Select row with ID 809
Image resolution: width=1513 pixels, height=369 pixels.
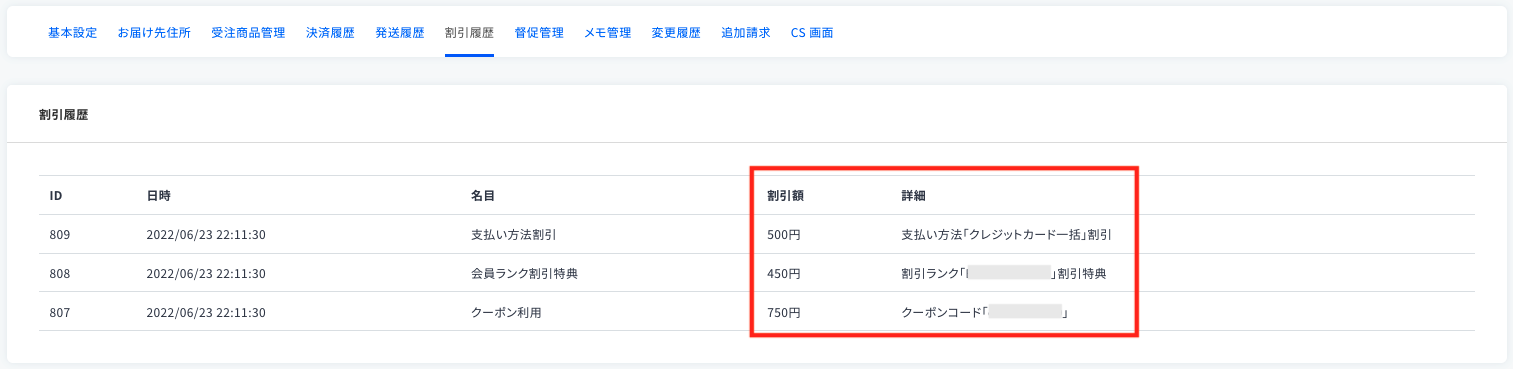[756, 234]
